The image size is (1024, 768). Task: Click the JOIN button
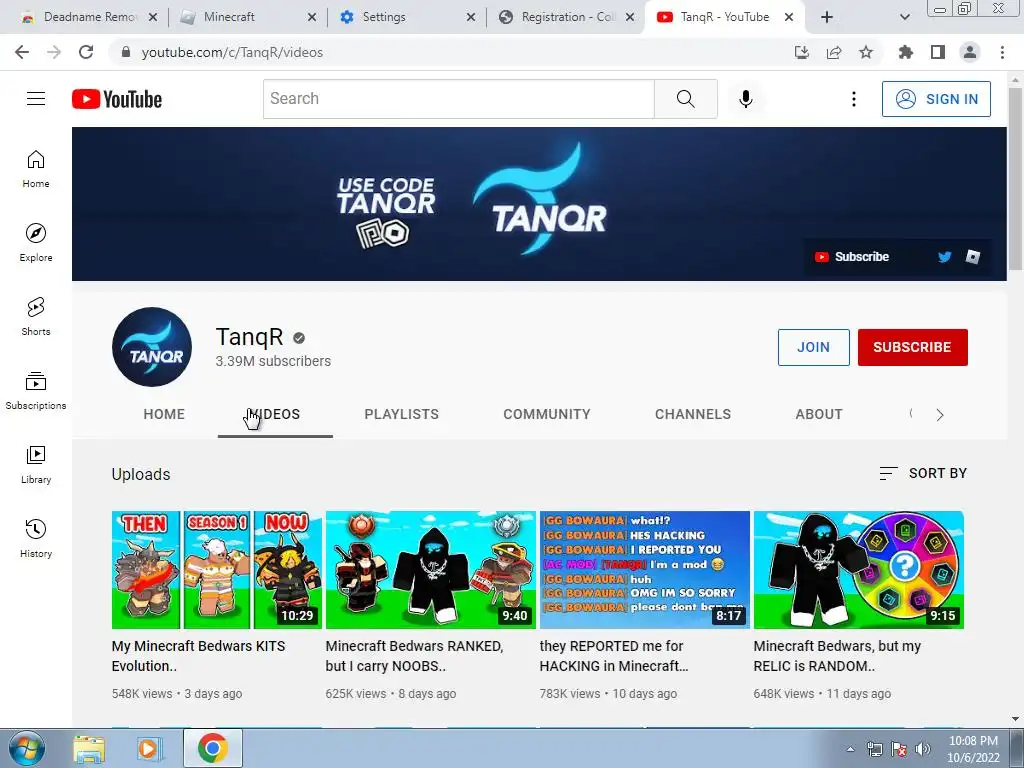click(x=814, y=347)
